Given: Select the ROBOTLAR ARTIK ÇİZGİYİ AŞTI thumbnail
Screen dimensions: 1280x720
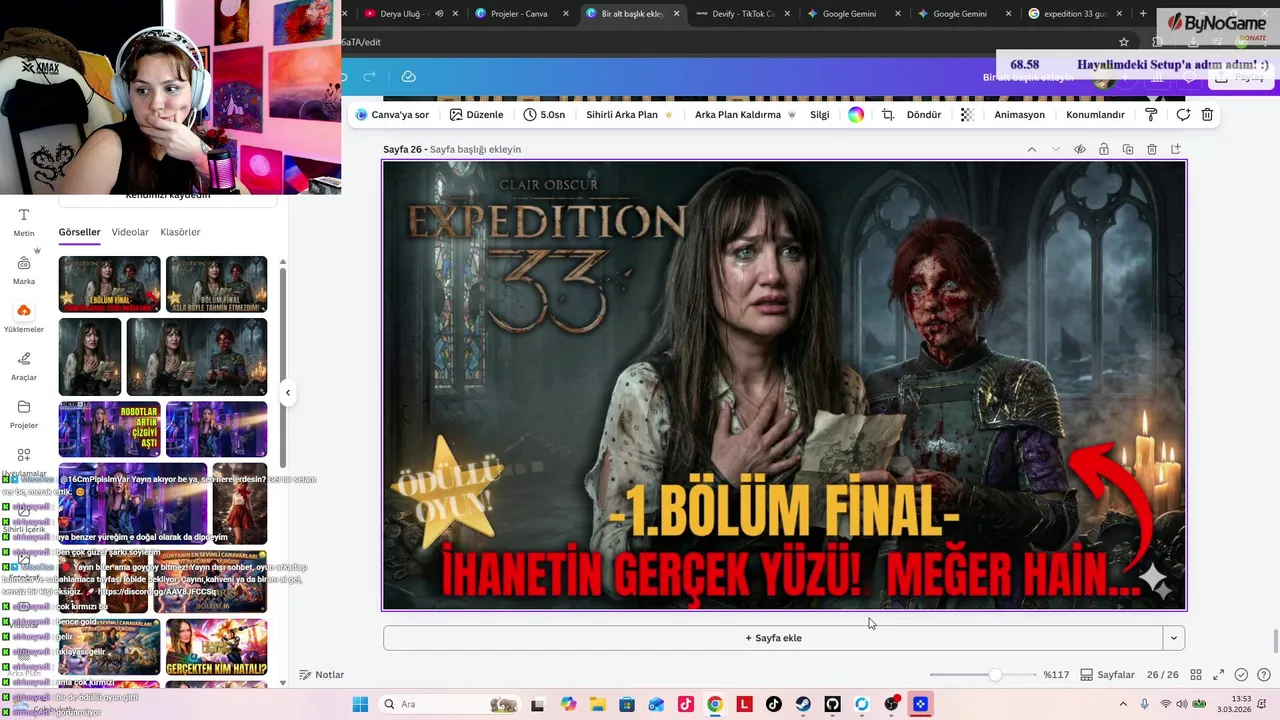Looking at the screenshot, I should point(109,429).
